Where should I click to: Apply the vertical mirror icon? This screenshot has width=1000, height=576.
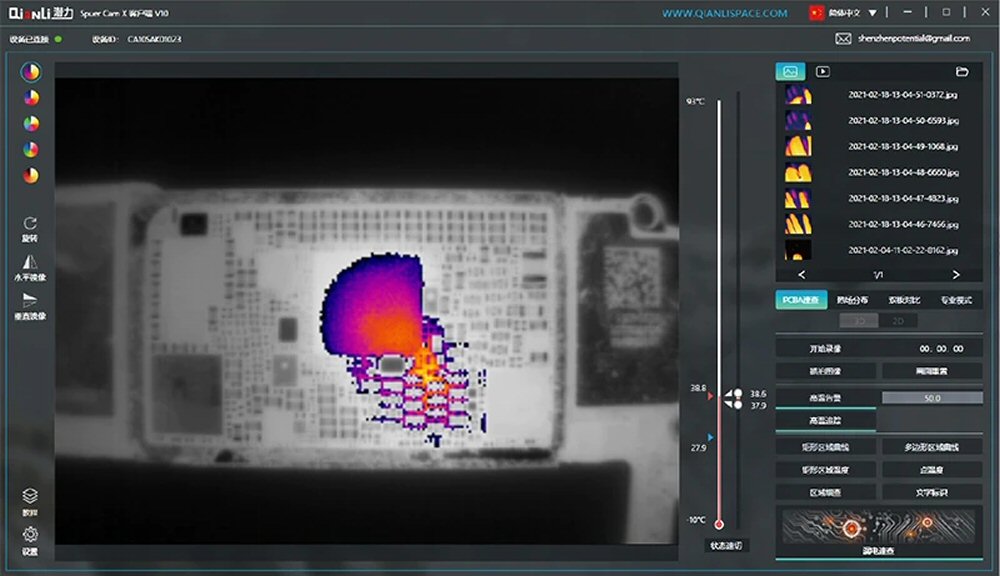pos(30,300)
